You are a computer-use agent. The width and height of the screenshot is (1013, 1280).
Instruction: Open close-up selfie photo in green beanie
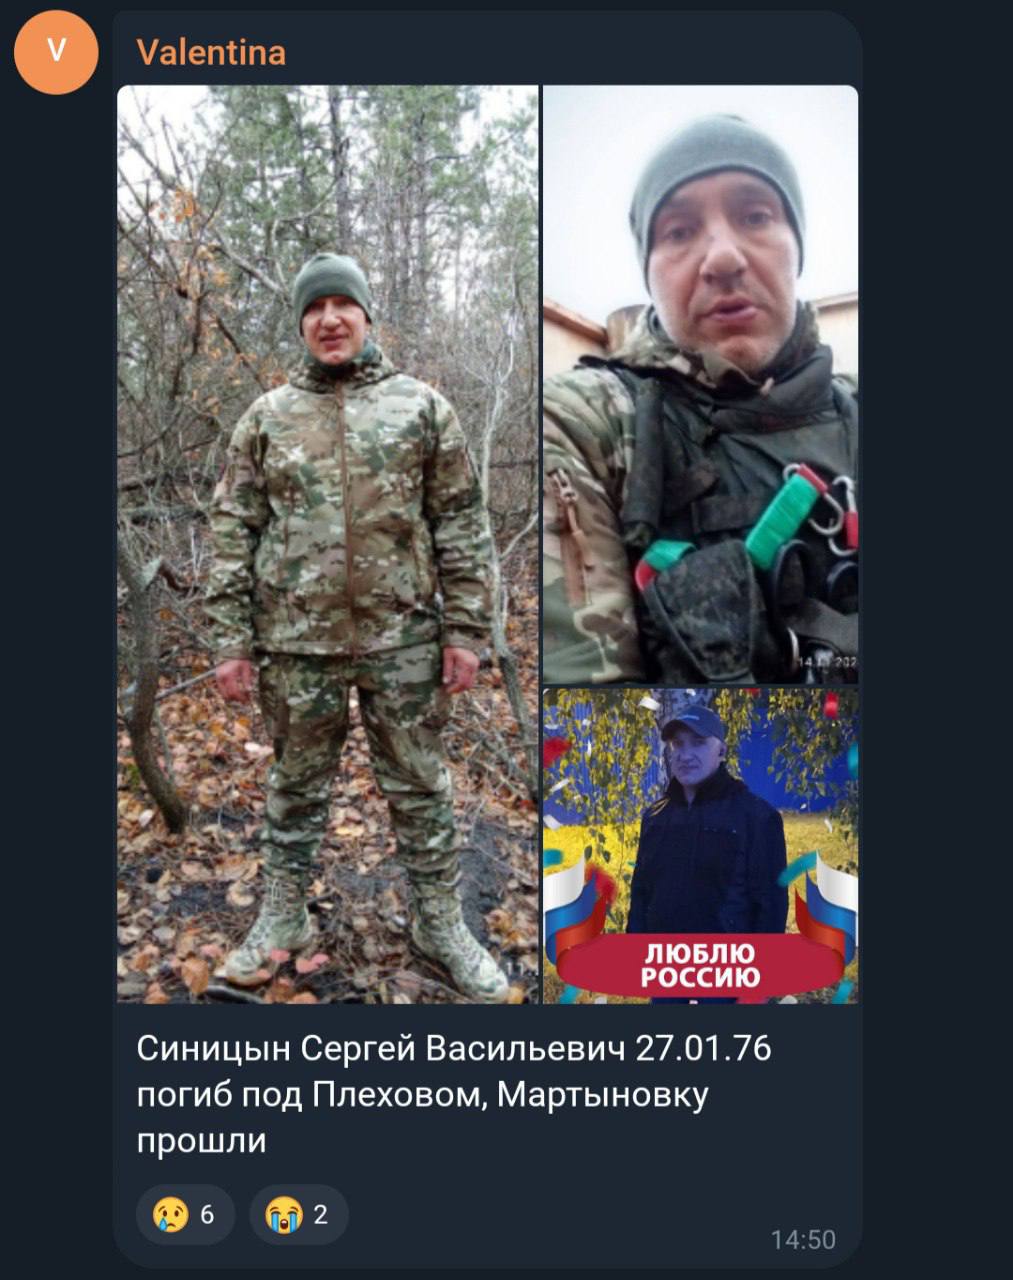[x=700, y=385]
